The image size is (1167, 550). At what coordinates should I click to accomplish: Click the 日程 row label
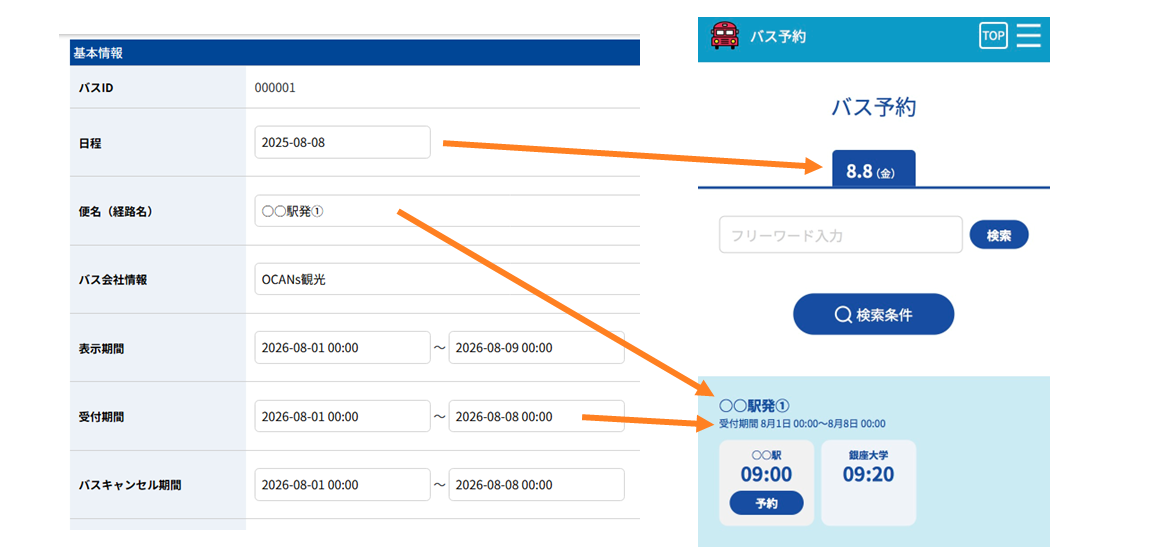90,143
